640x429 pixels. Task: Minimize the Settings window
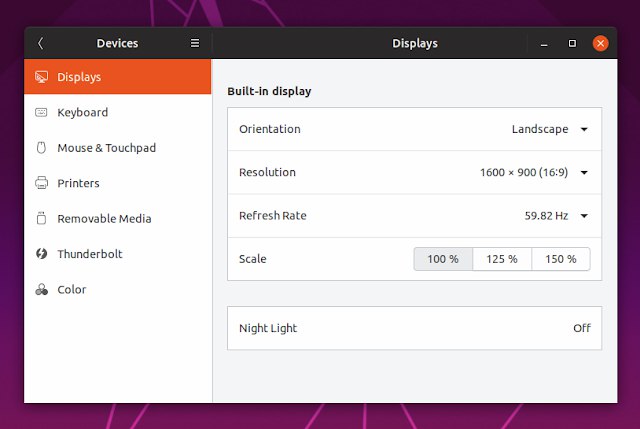[x=544, y=43]
